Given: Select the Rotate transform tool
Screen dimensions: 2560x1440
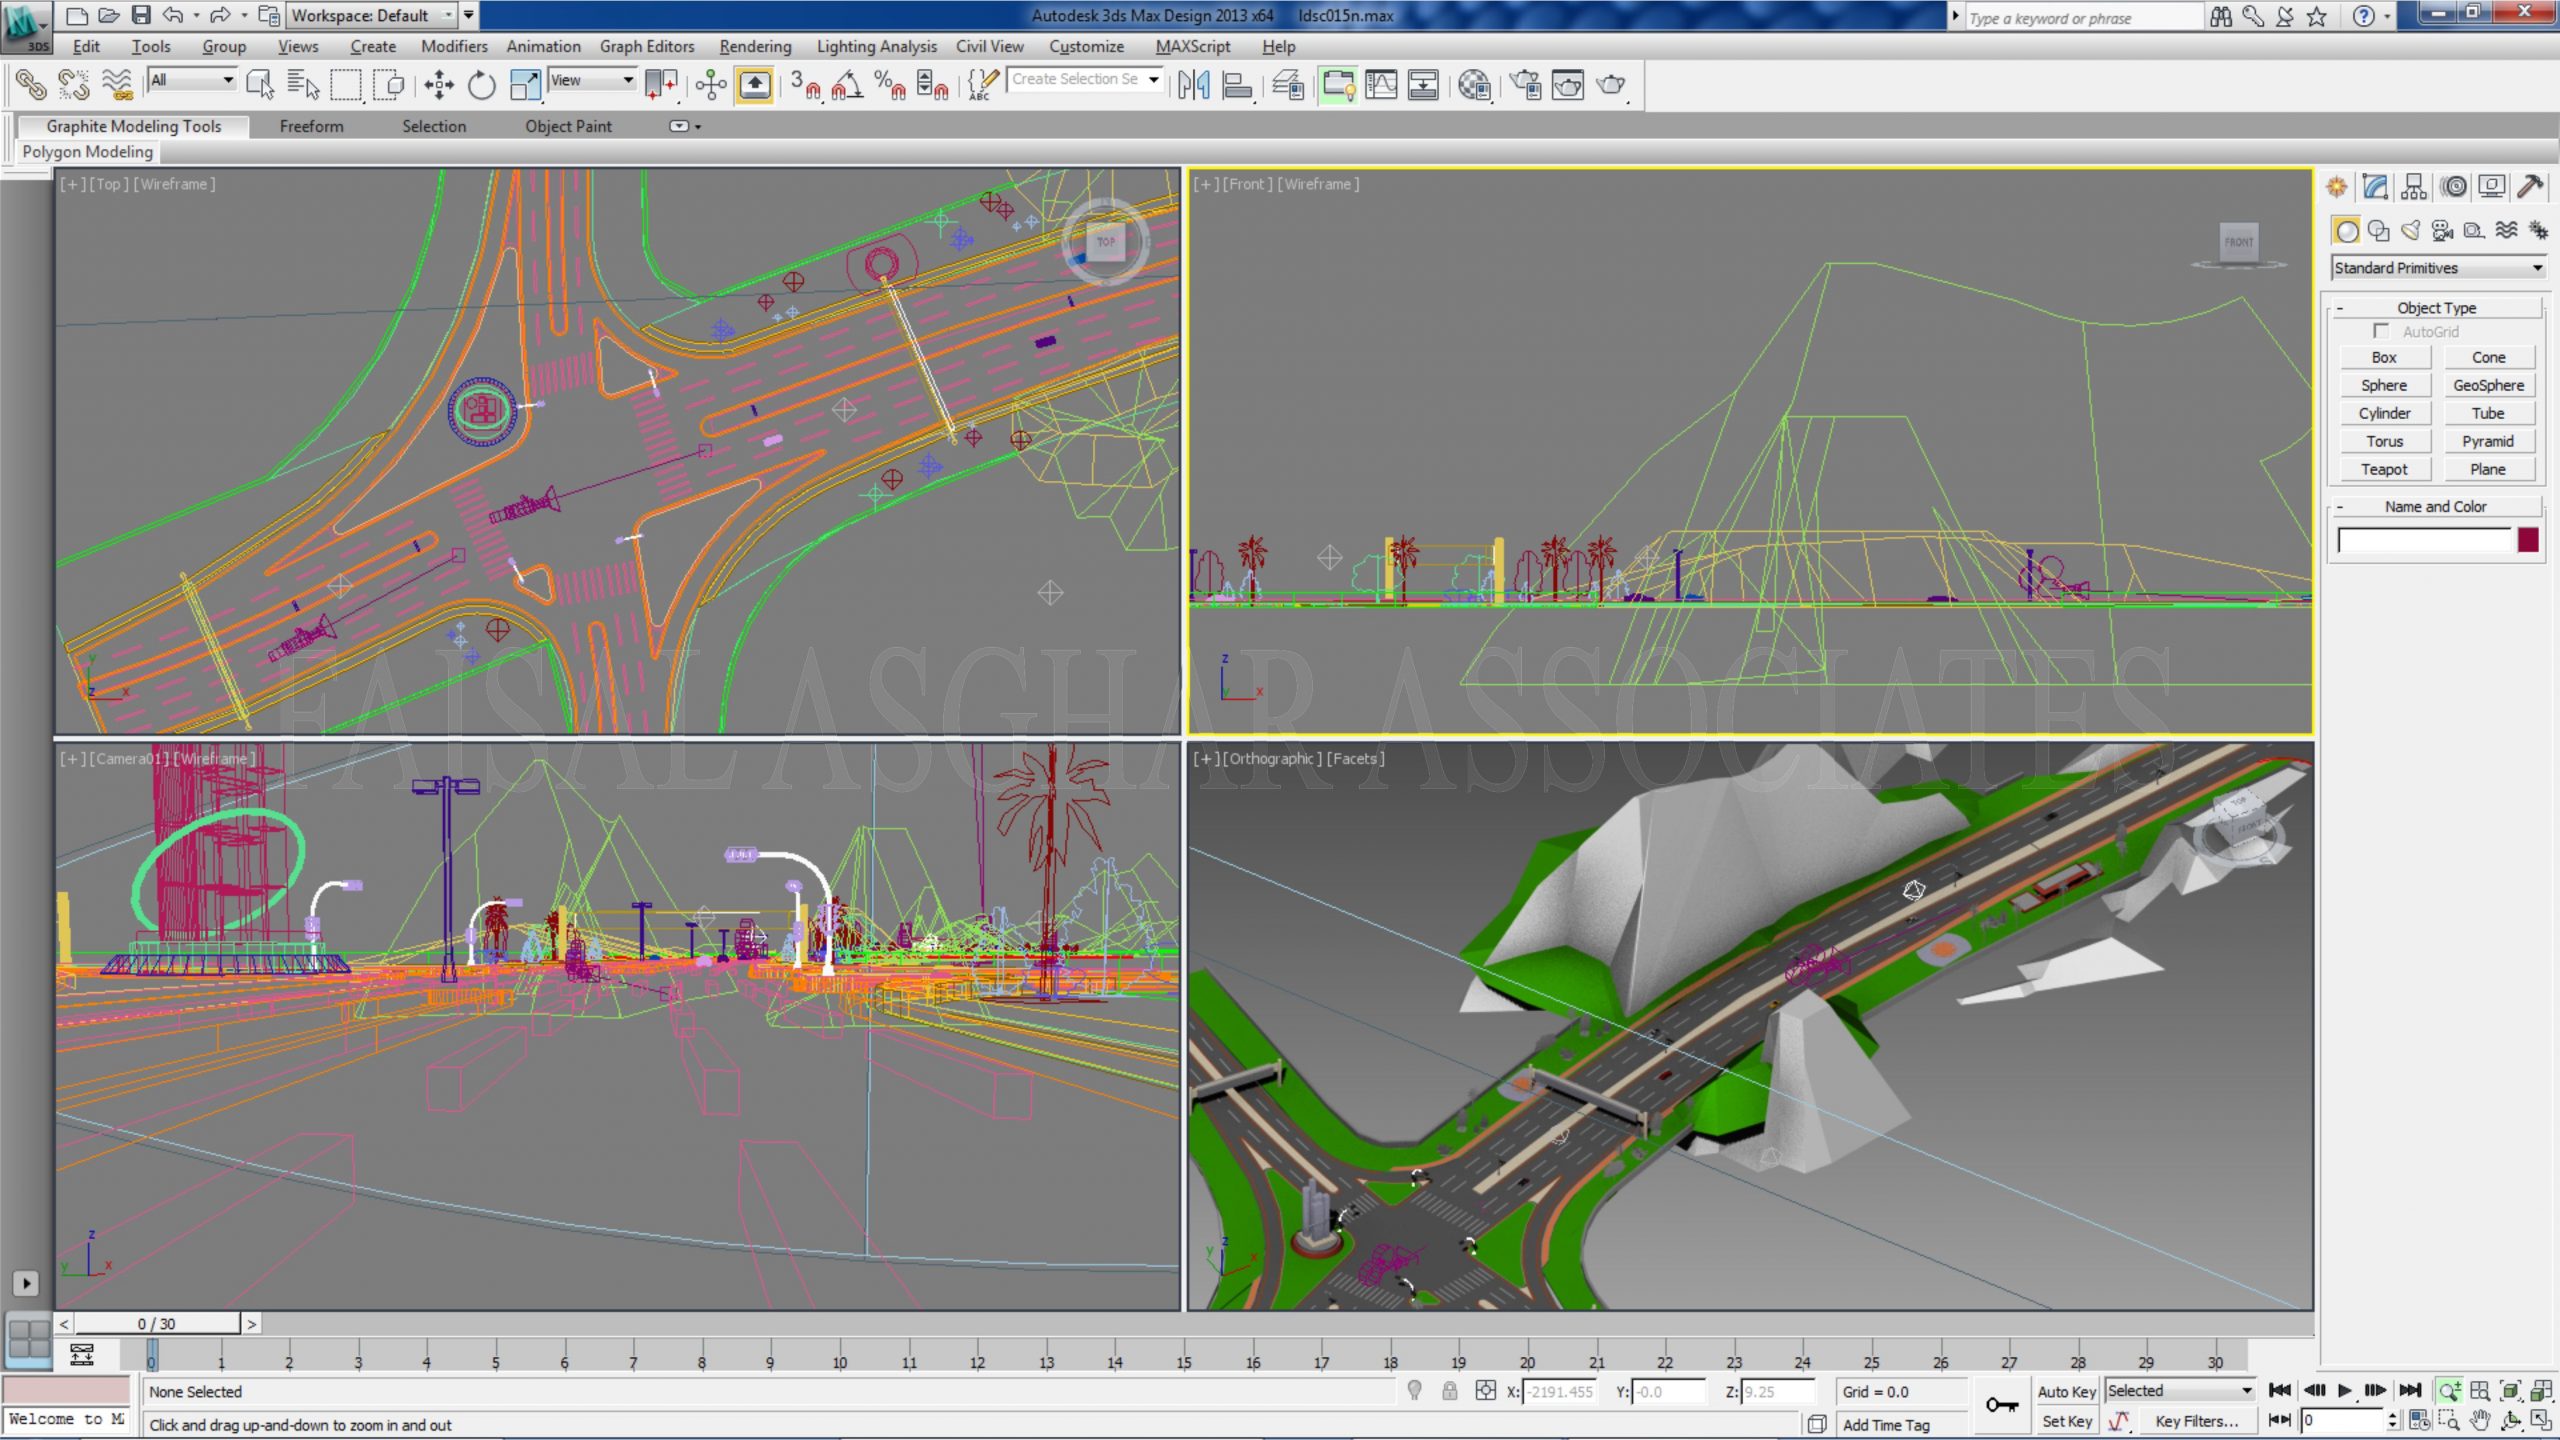Looking at the screenshot, I should (x=482, y=85).
